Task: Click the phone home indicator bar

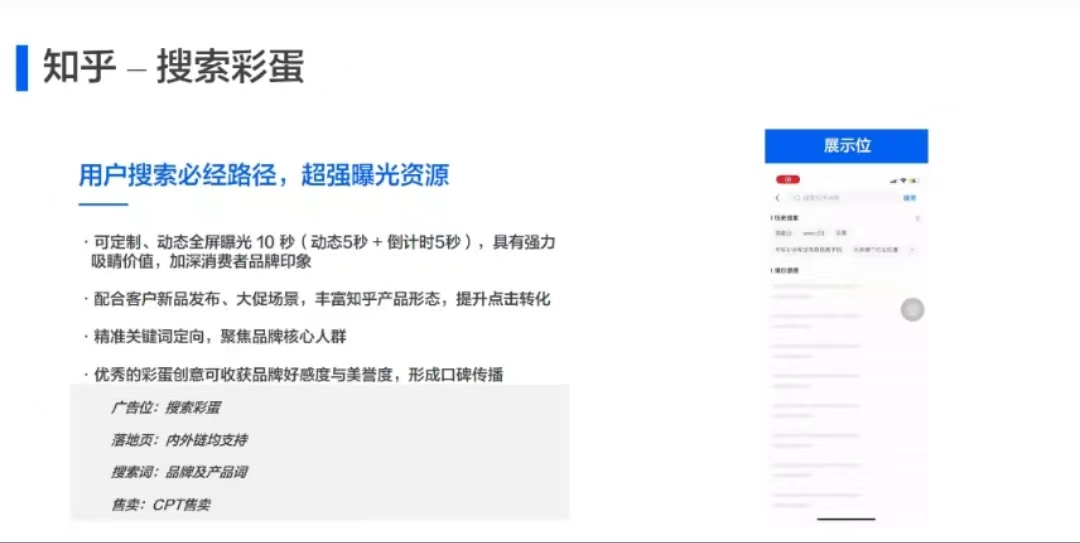Action: pos(846,519)
